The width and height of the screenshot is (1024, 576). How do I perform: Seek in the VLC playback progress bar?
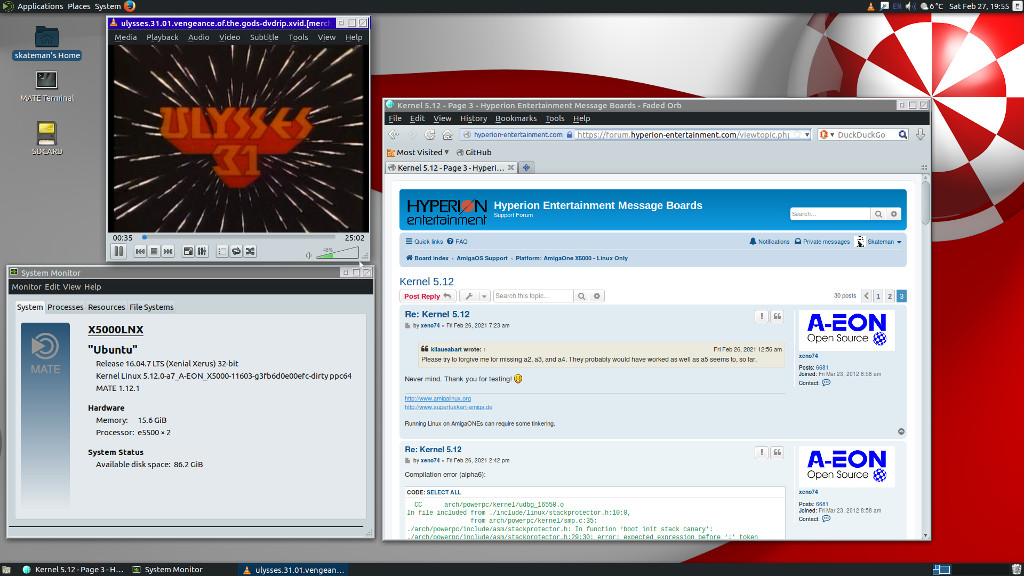[x=239, y=238]
